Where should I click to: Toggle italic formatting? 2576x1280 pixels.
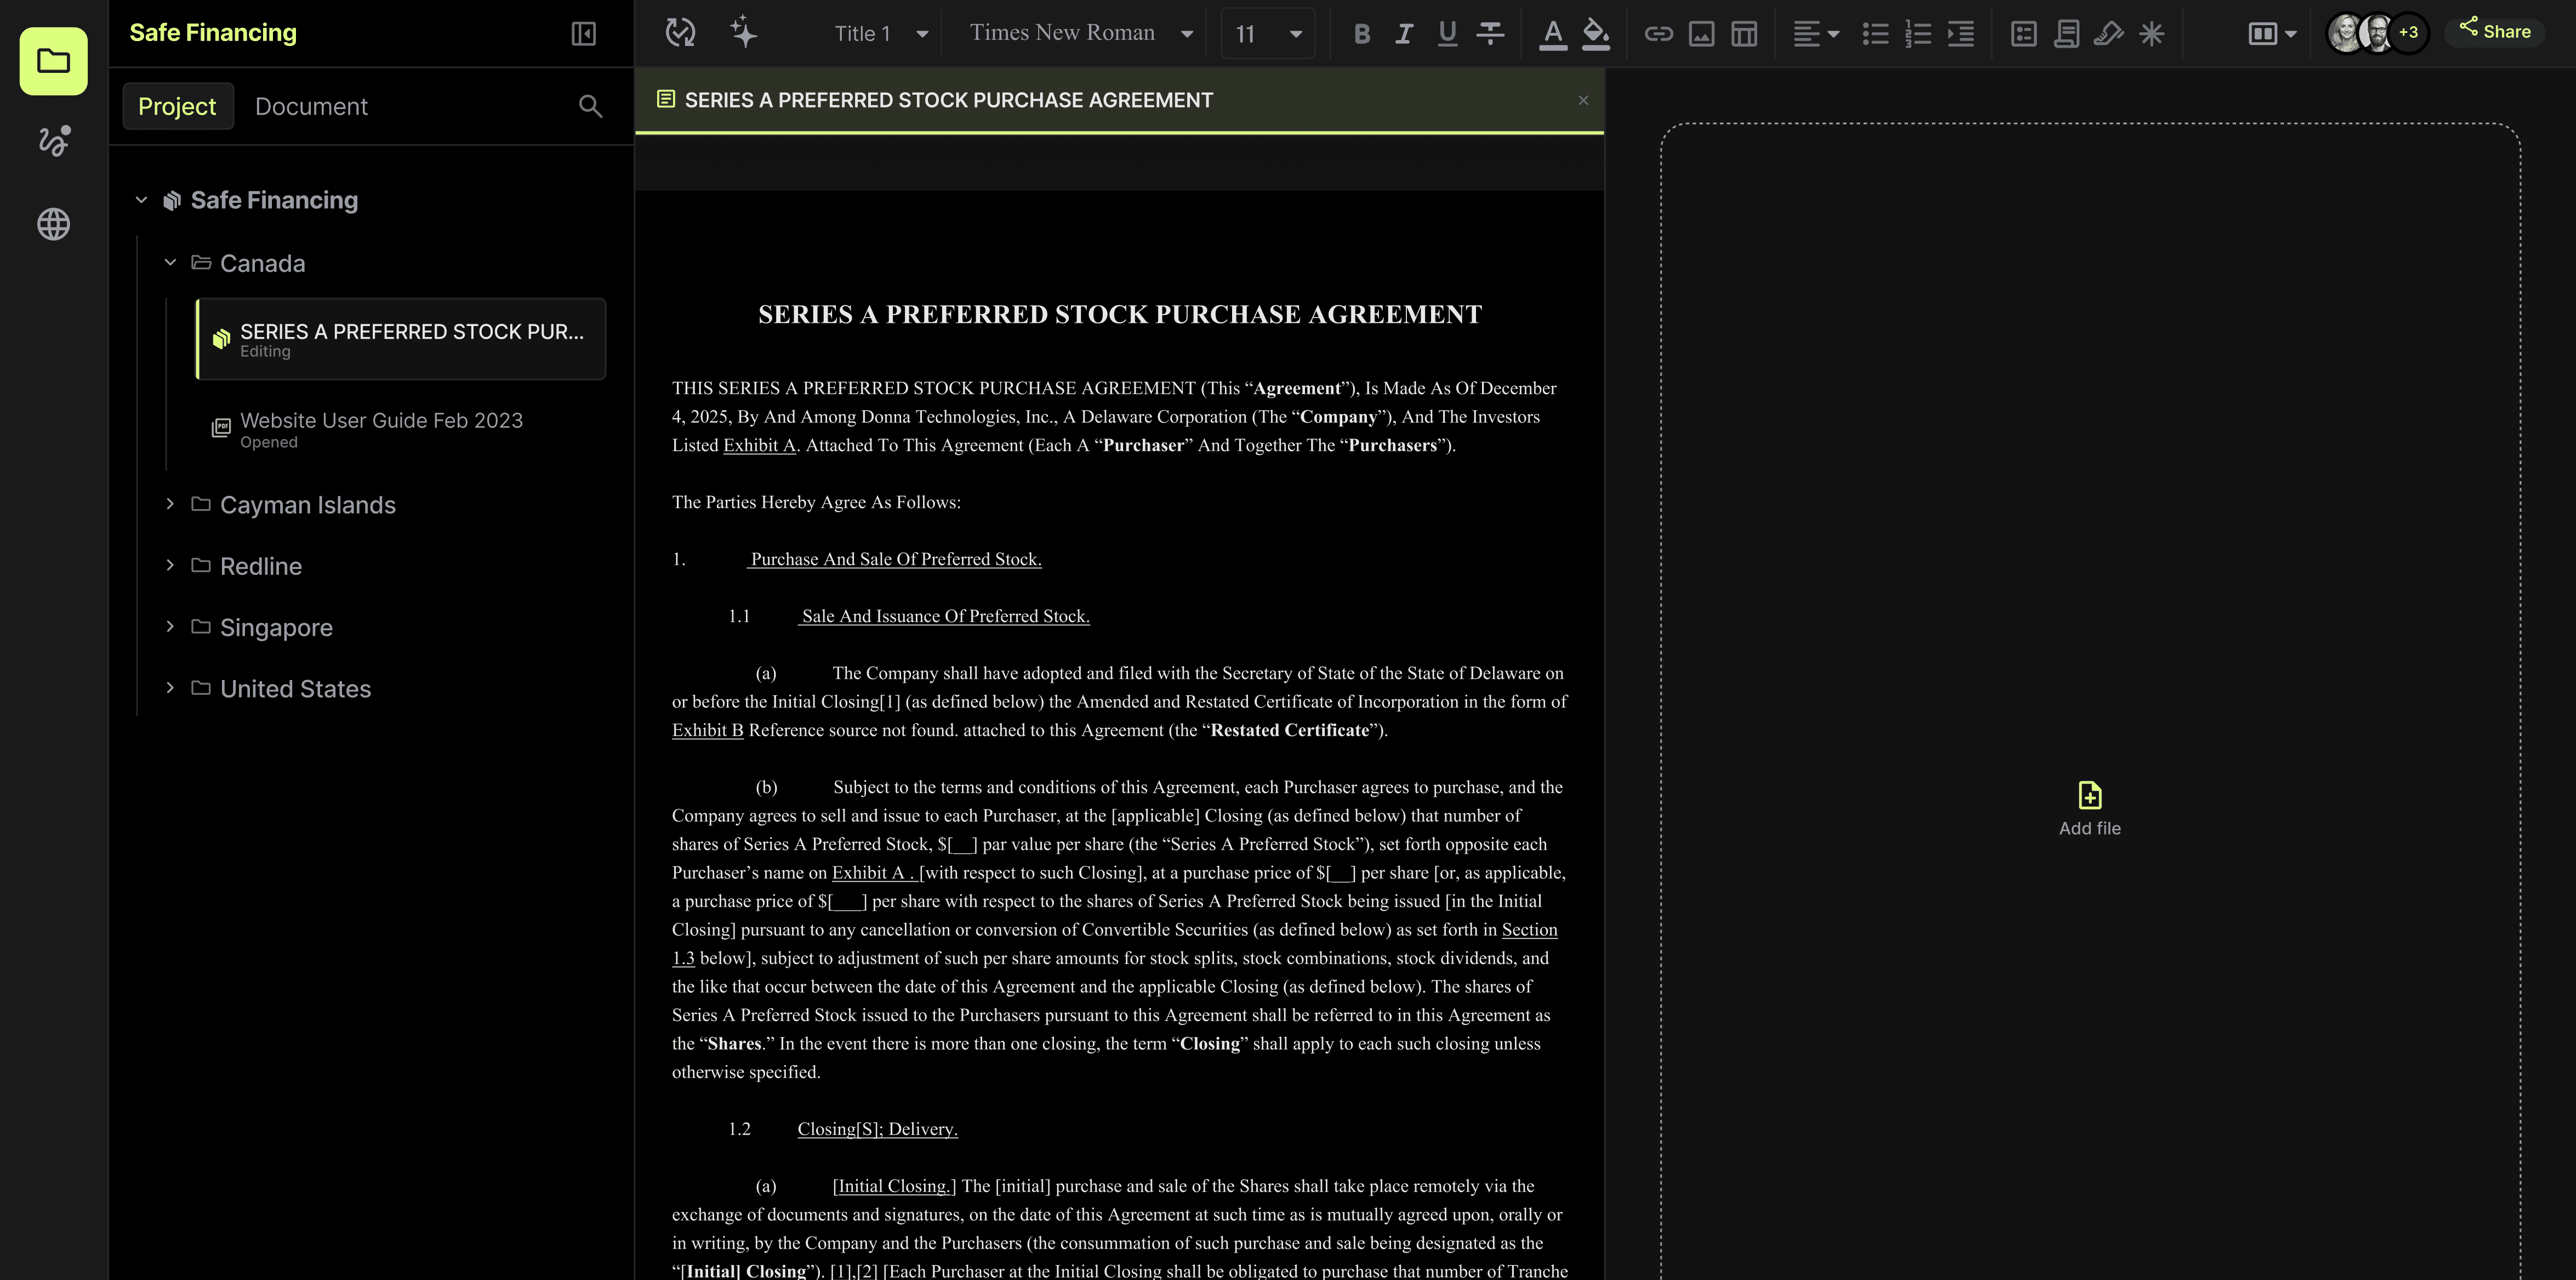click(x=1404, y=34)
